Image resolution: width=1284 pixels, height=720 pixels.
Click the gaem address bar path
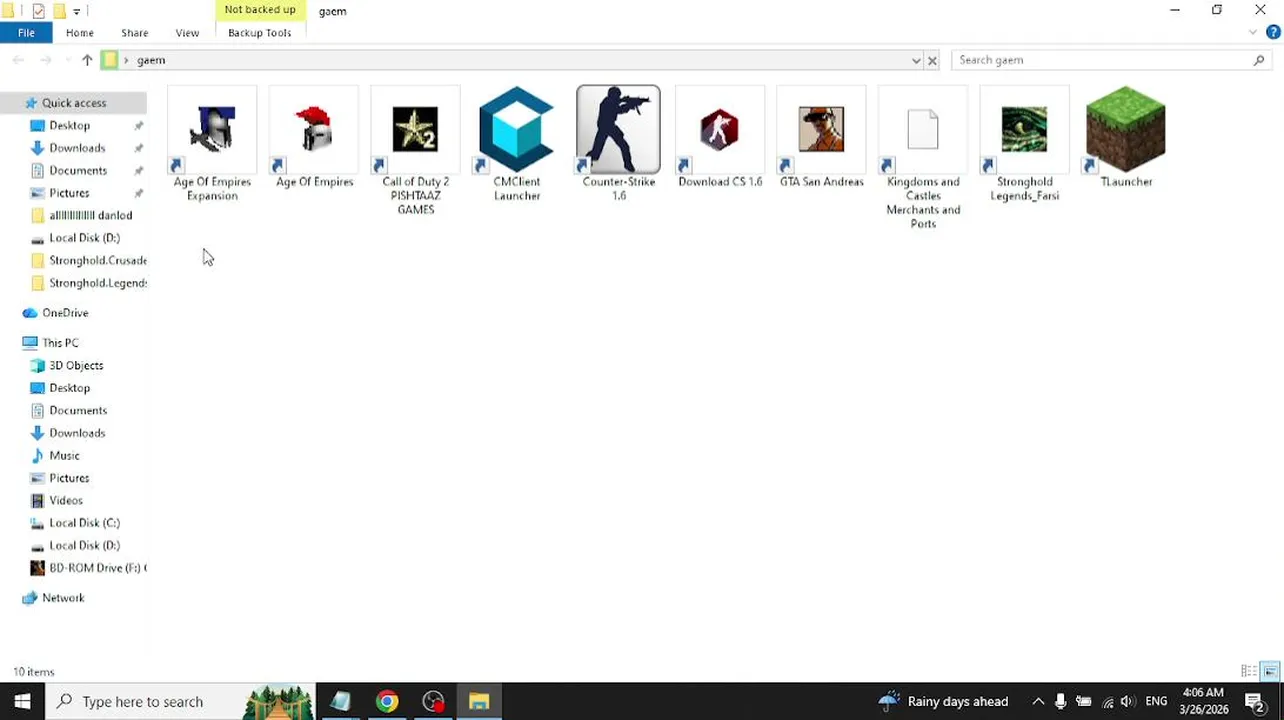point(151,60)
